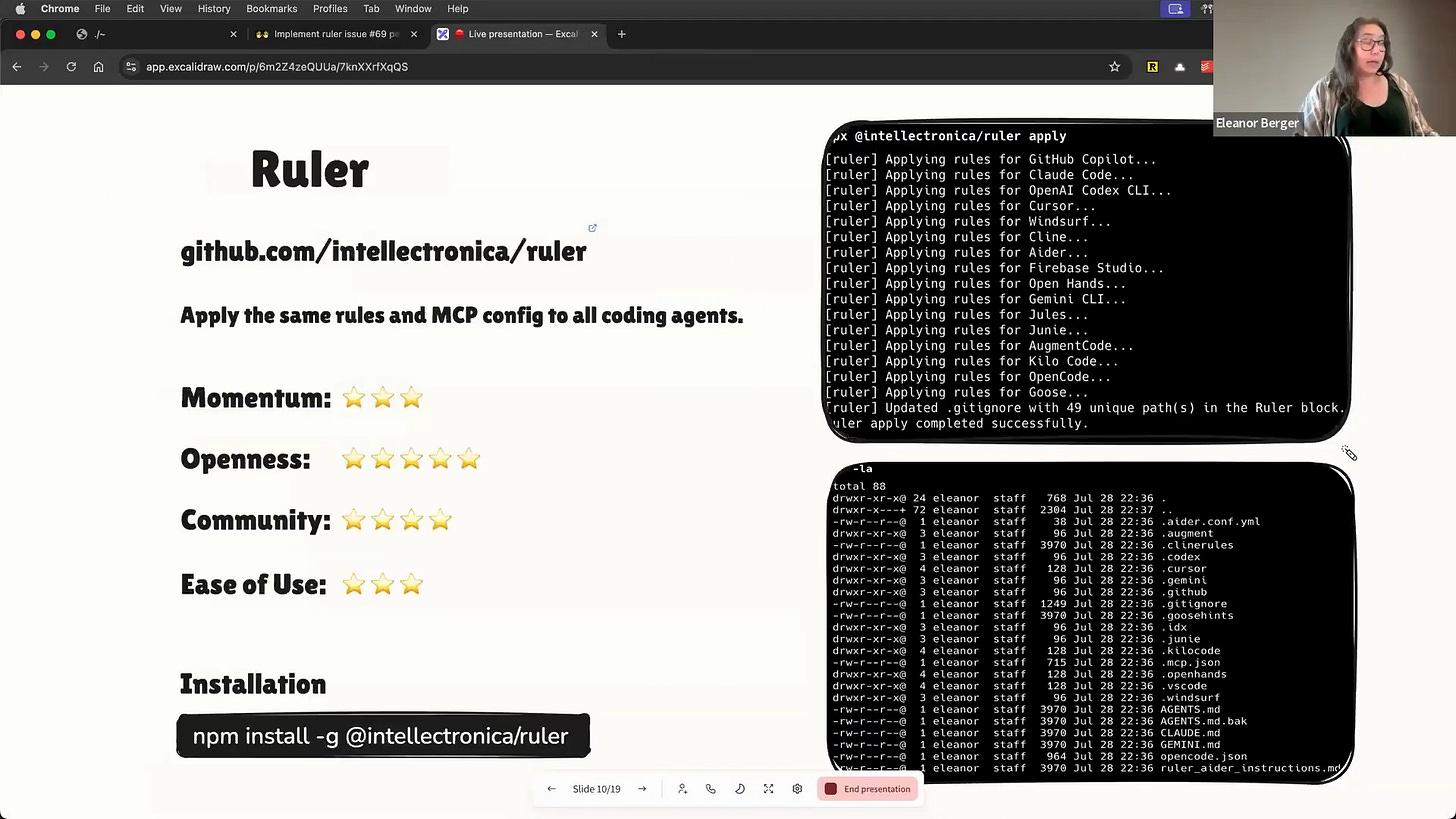Open the Apple menu
This screenshot has width=1456, height=819.
click(x=20, y=9)
